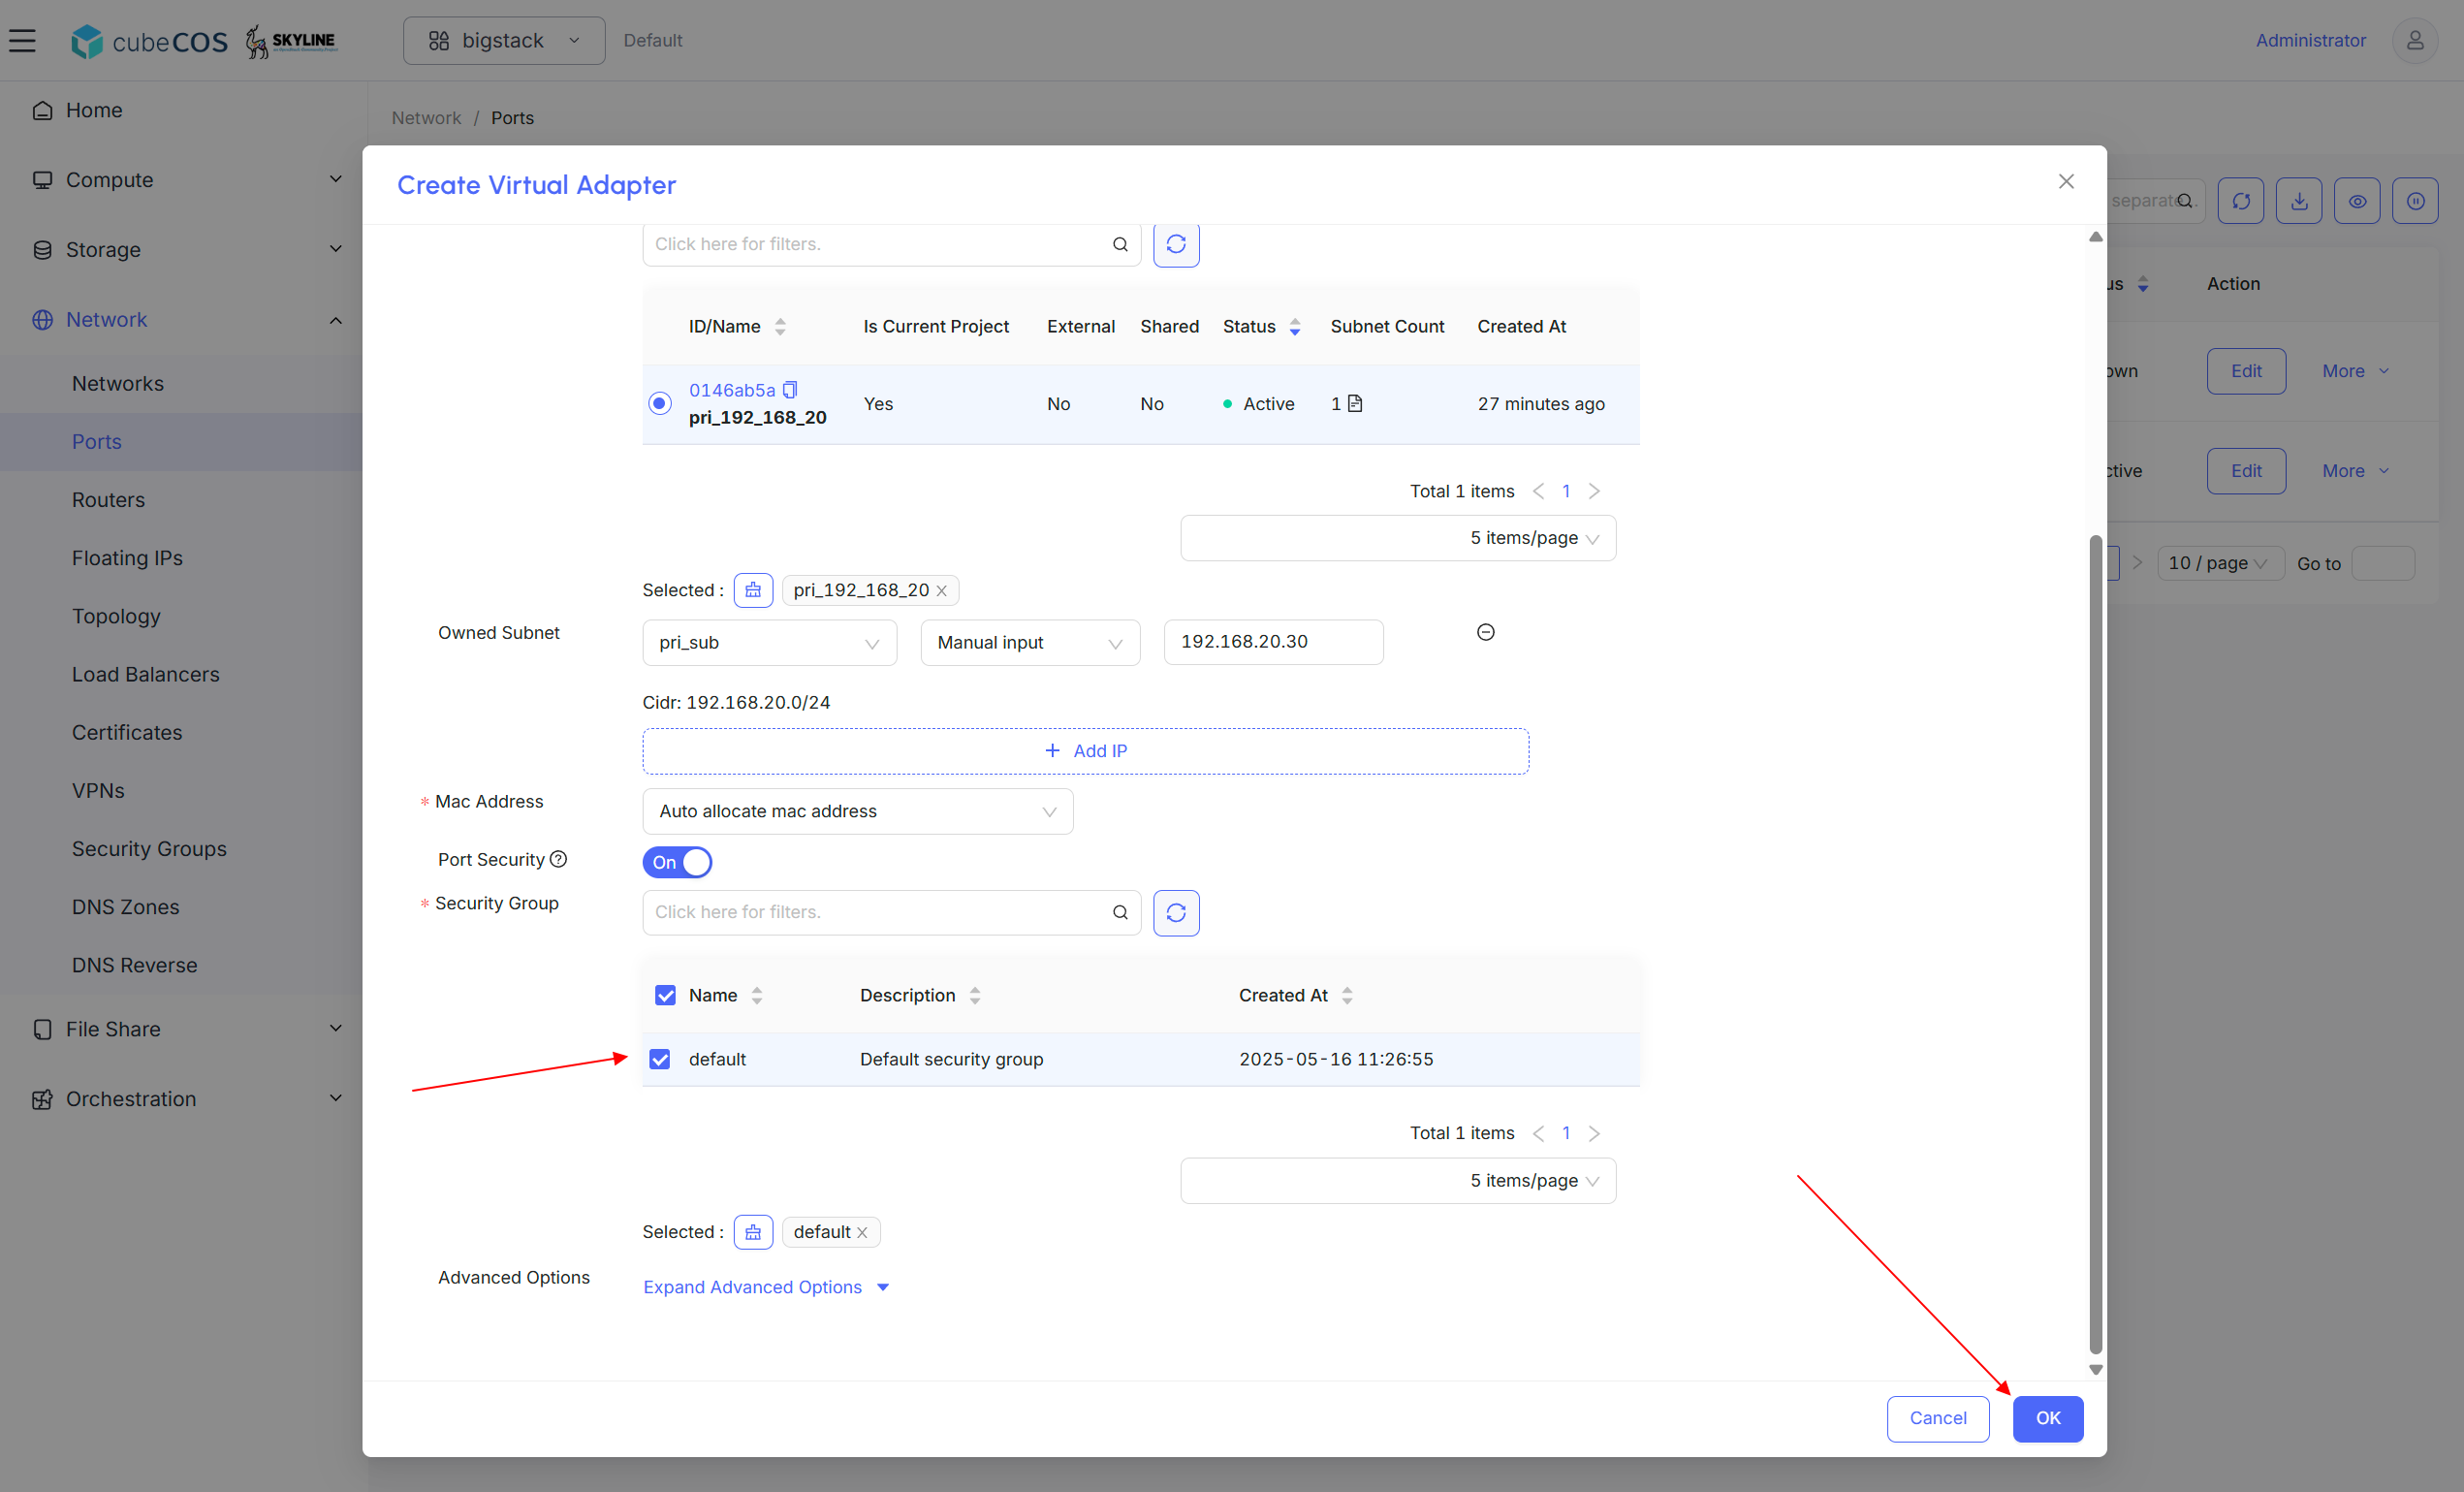The image size is (2464, 1492).
Task: Clear the selected default security group icon
Action: [x=753, y=1232]
